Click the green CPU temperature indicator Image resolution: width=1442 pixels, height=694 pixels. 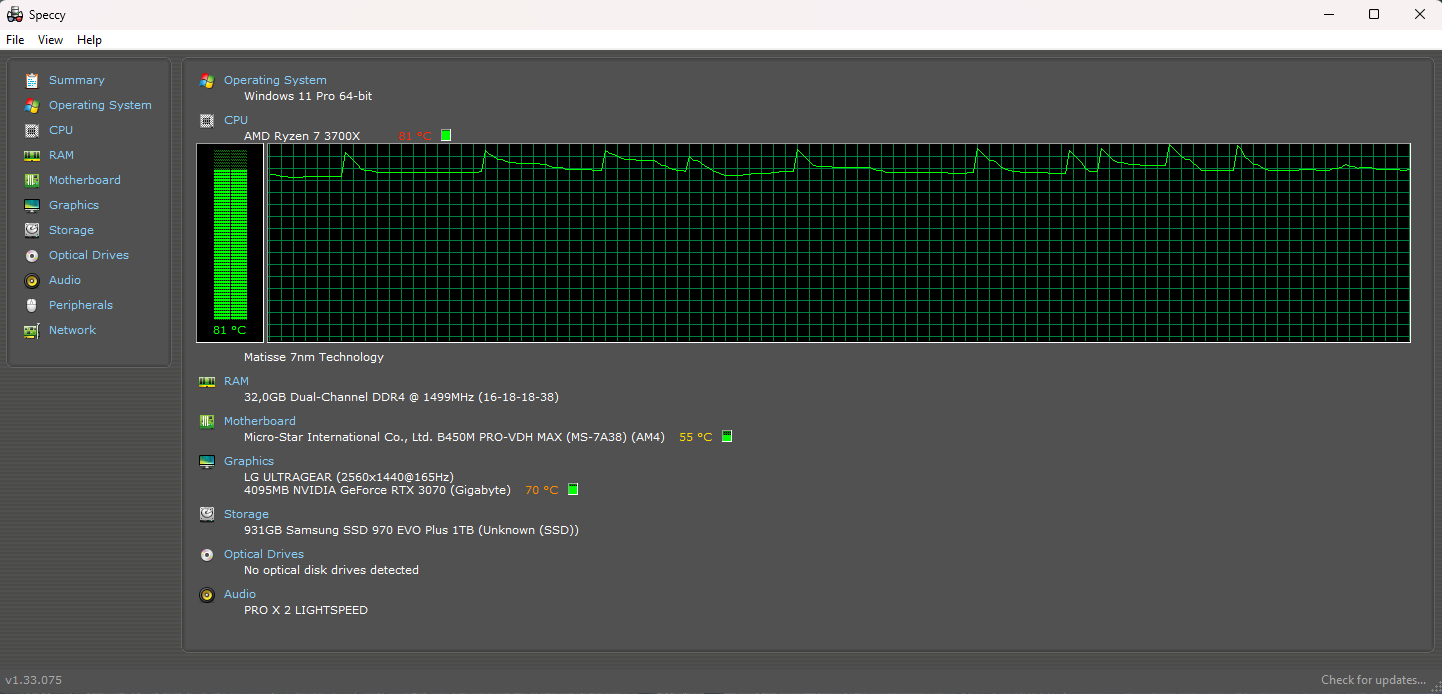446,134
